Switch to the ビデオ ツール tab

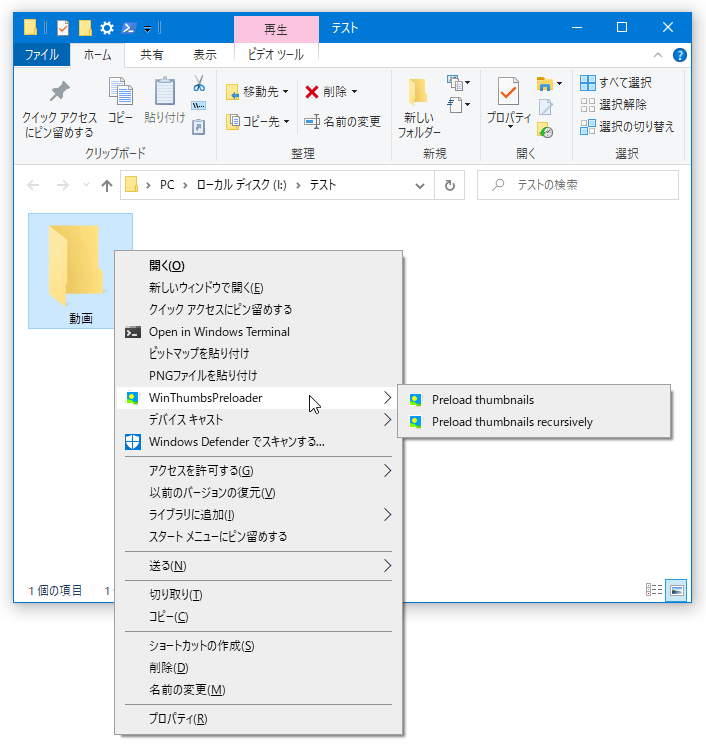click(276, 55)
